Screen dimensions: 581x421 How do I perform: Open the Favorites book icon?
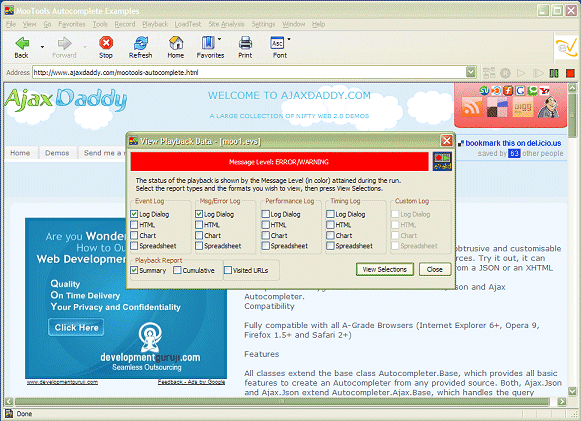(208, 43)
